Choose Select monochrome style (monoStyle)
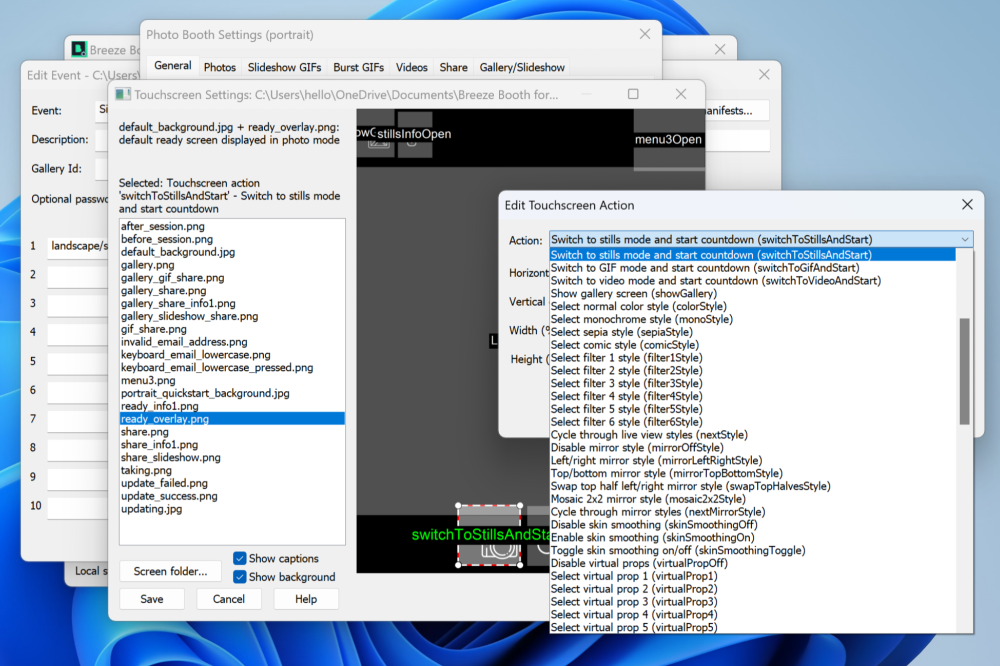The image size is (1000, 666). click(753, 320)
